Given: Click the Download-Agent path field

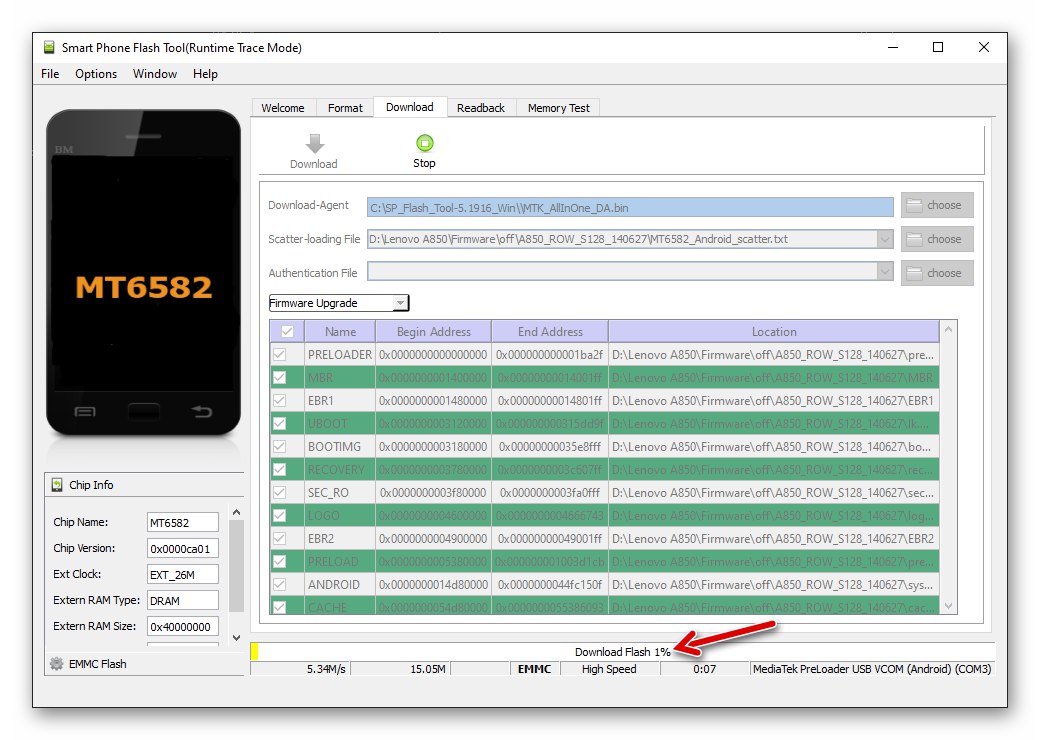Looking at the screenshot, I should click(x=629, y=208).
